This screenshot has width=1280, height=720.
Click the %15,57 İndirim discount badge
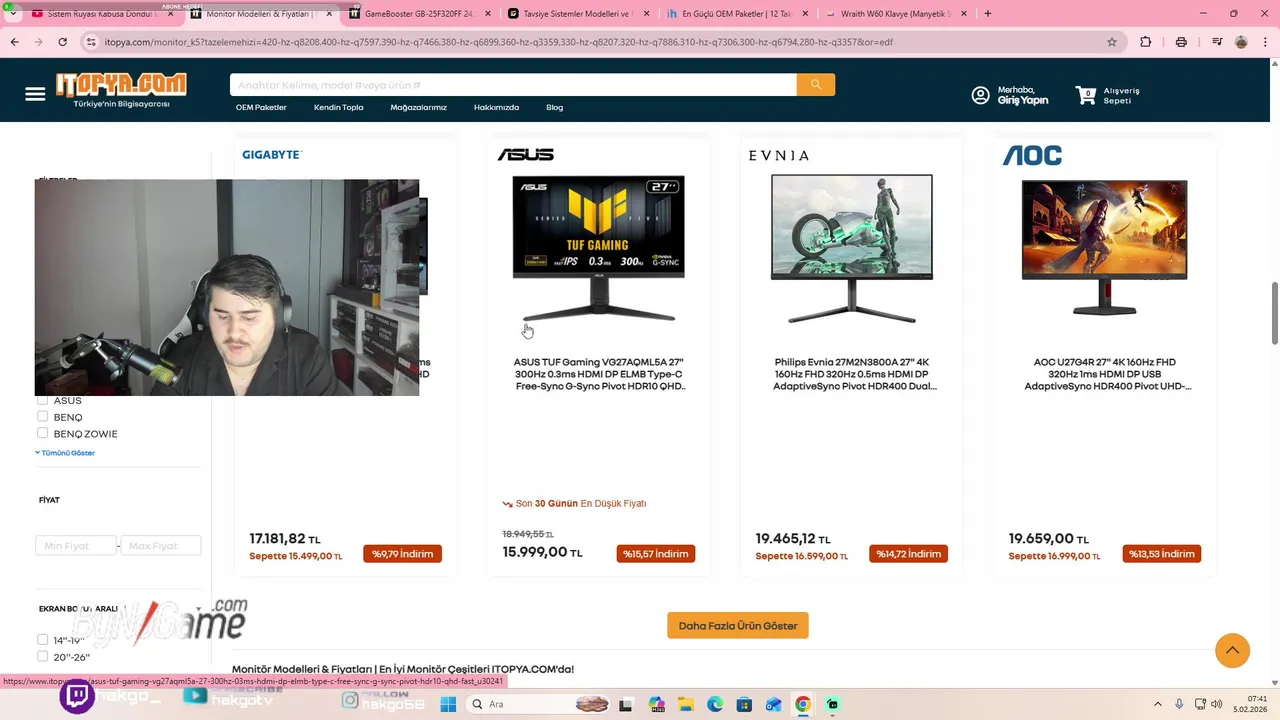(656, 554)
